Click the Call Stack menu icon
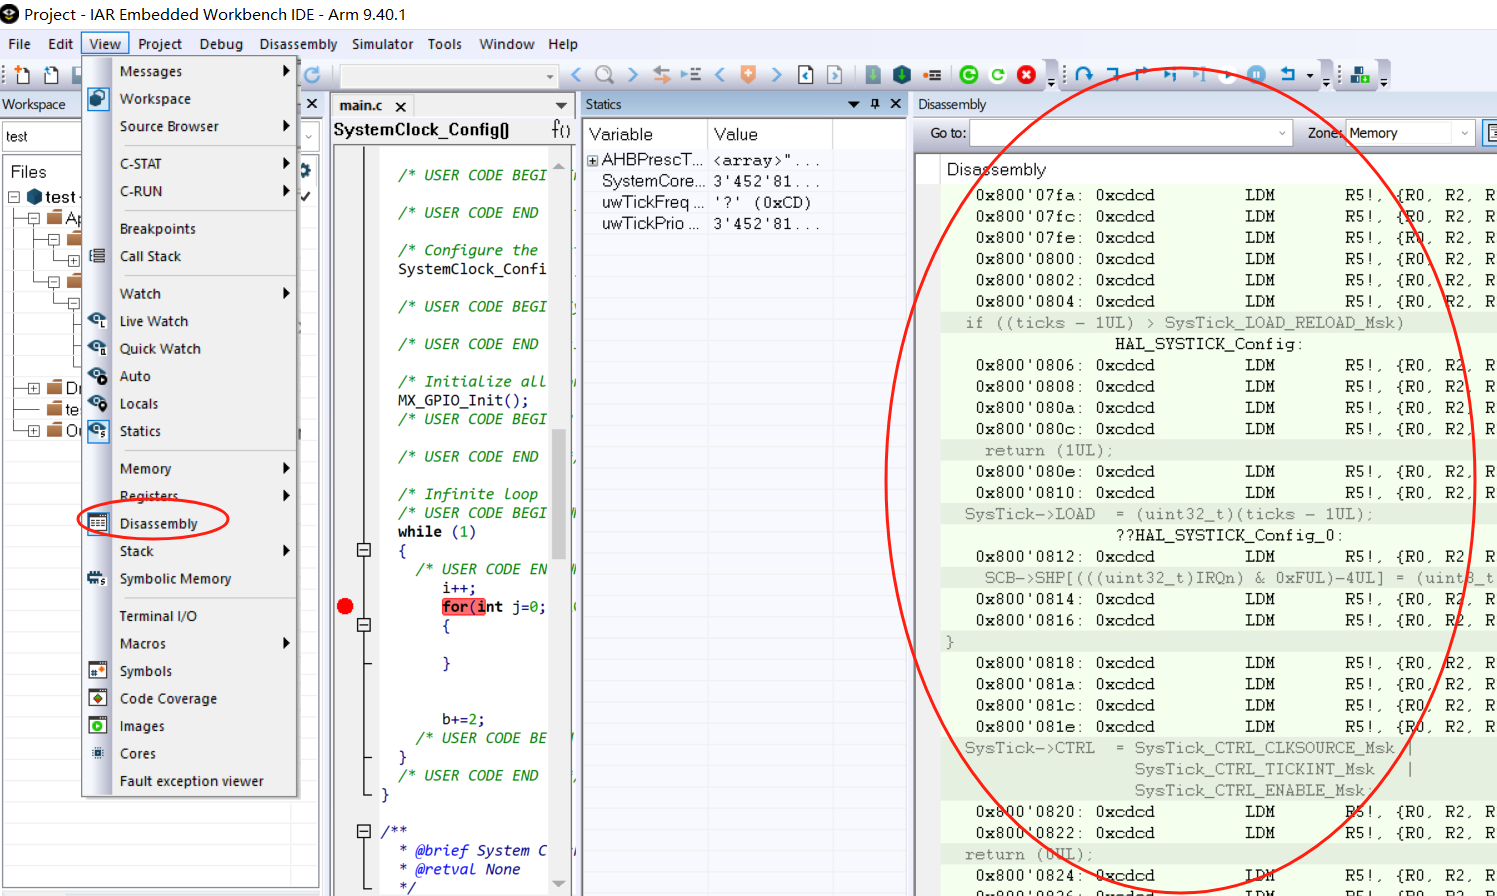The height and width of the screenshot is (896, 1497). [98, 256]
